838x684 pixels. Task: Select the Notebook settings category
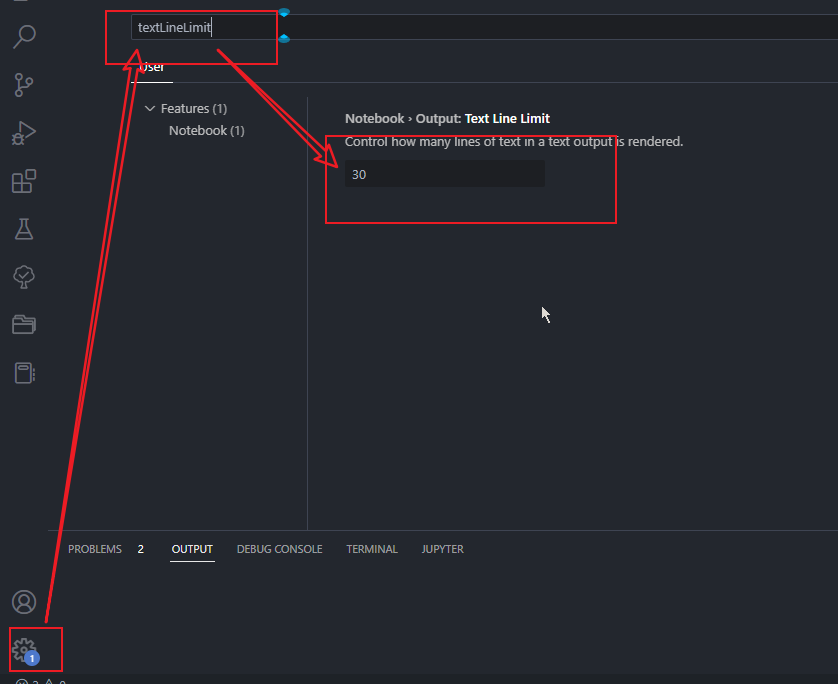206,130
